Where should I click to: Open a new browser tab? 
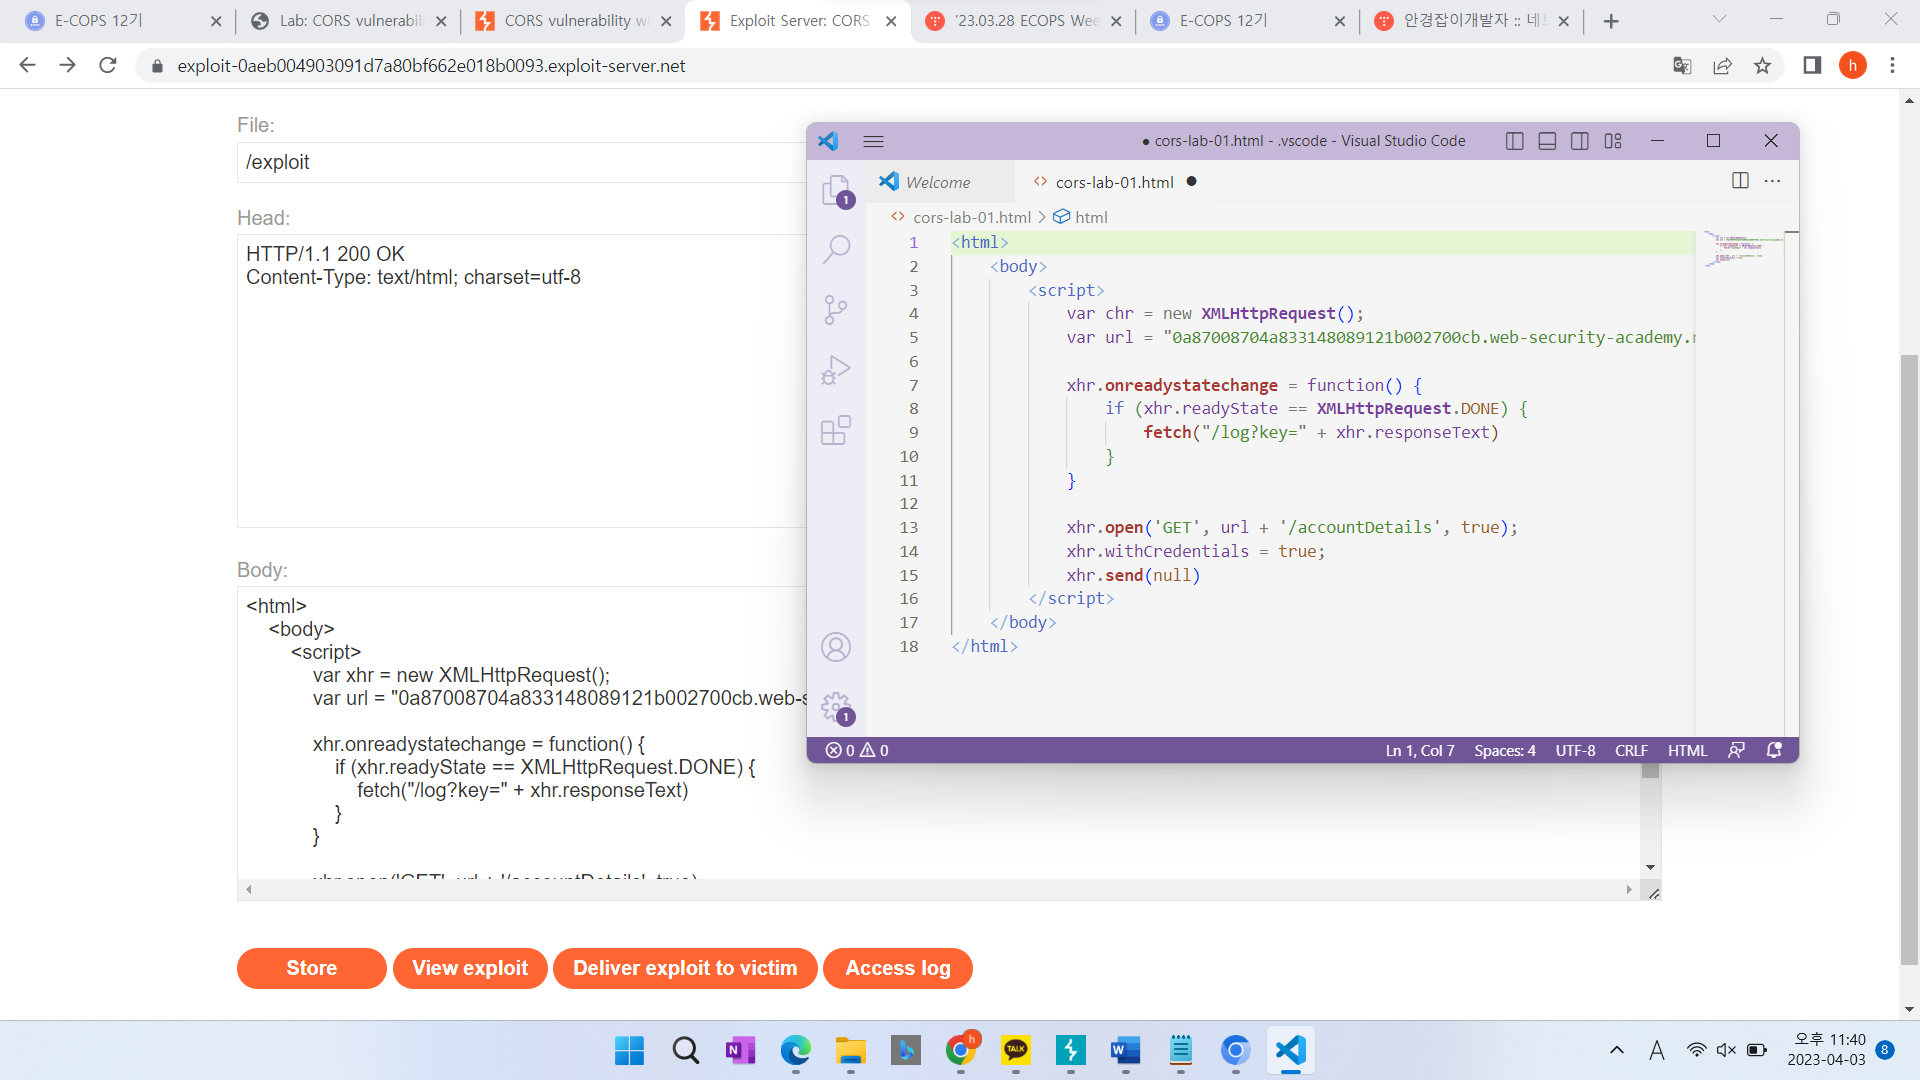1611,21
